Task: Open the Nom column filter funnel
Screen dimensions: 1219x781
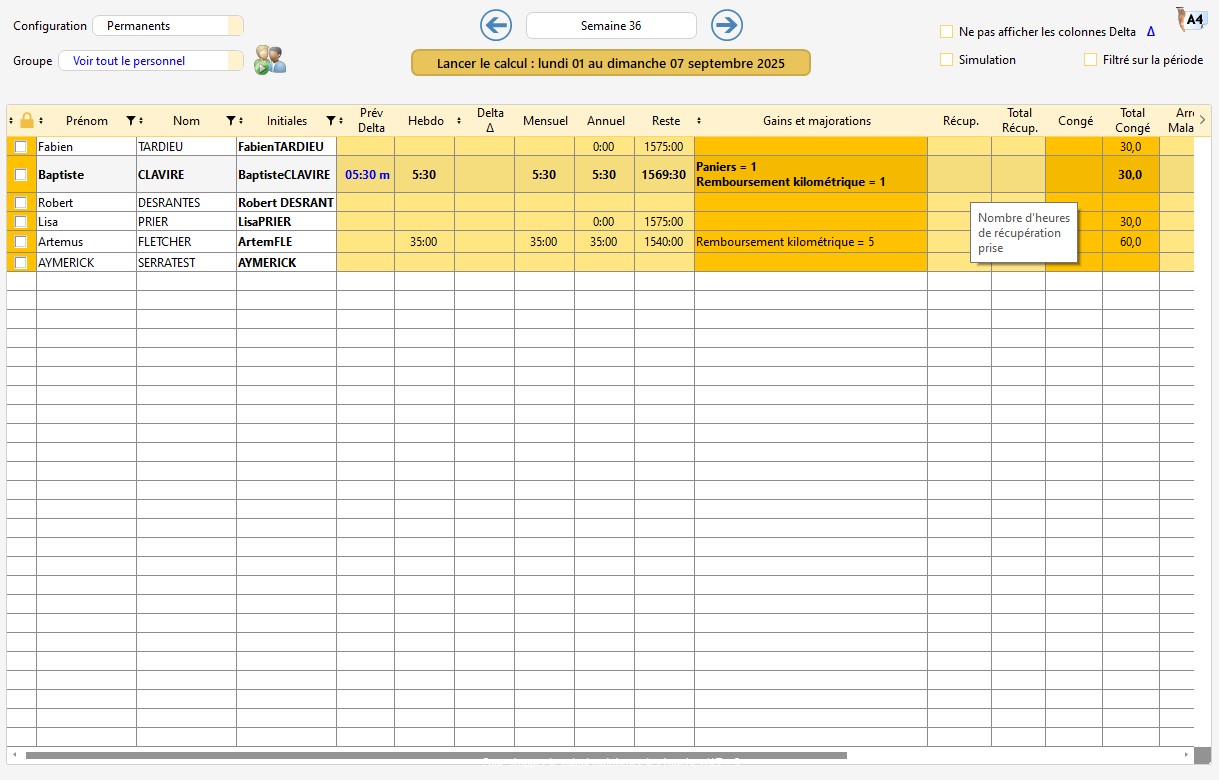Action: click(231, 121)
